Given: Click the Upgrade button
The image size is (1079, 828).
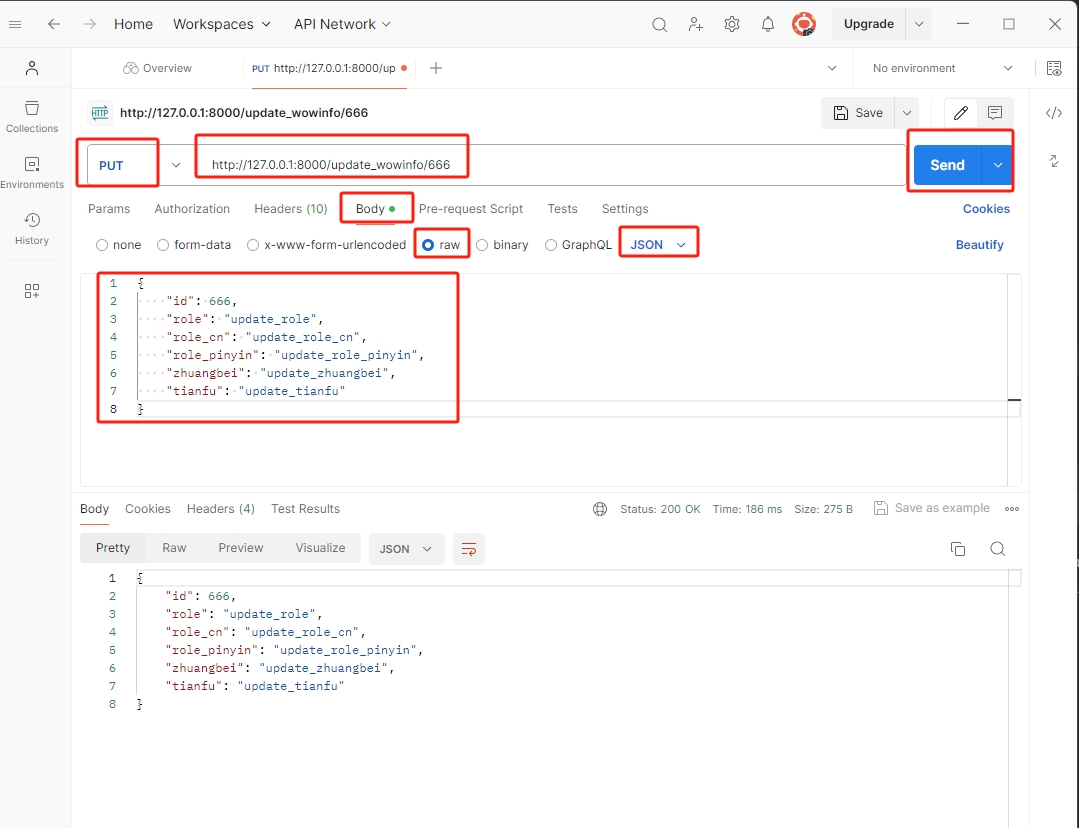Looking at the screenshot, I should click(868, 24).
